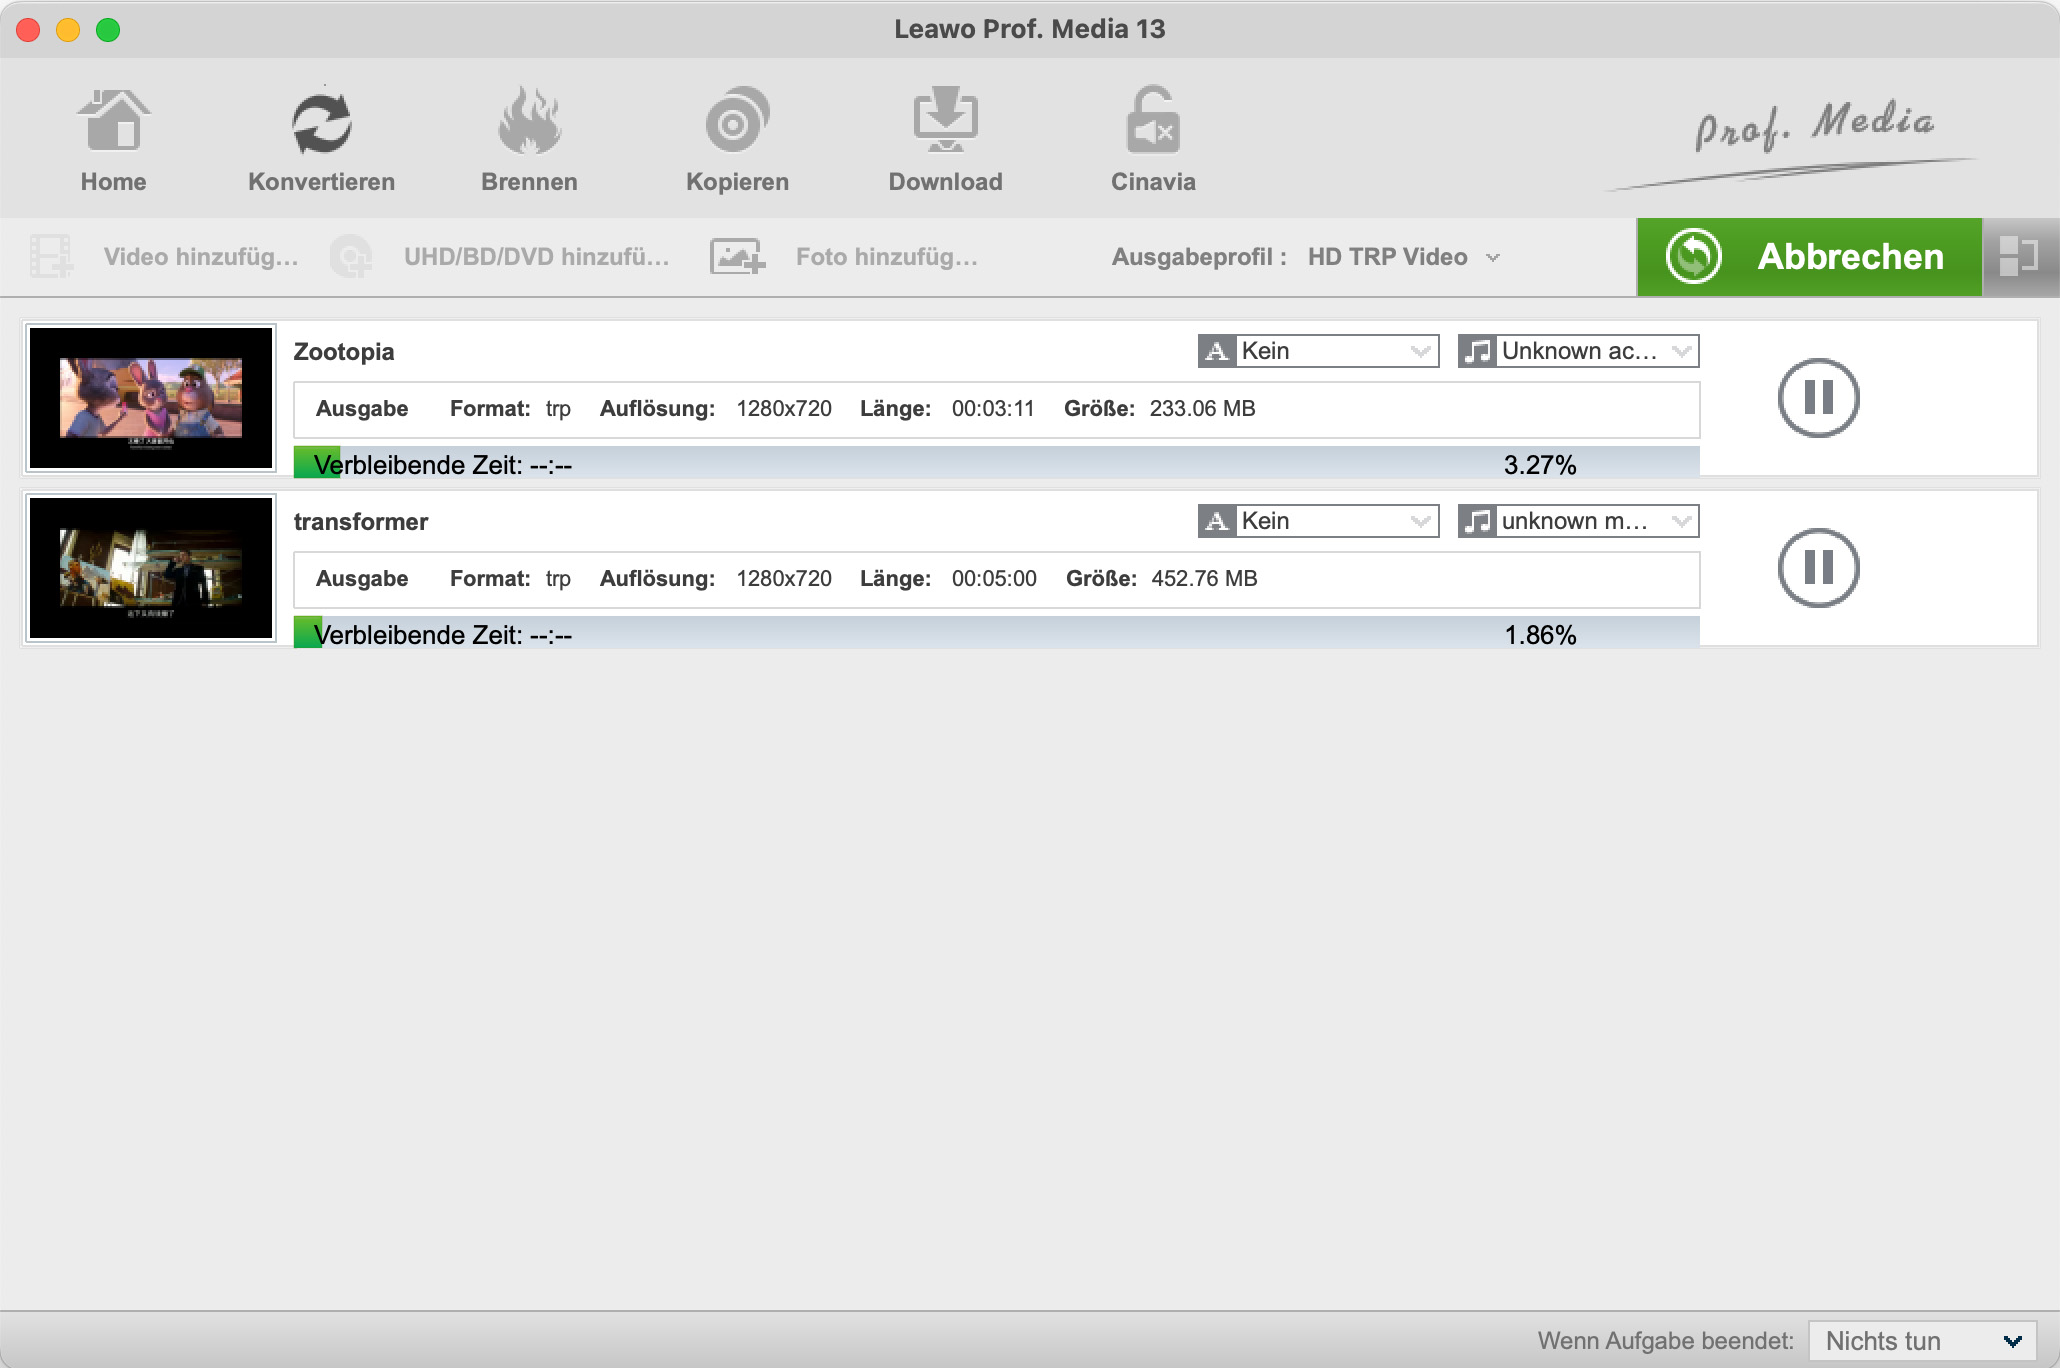Viewport: 2060px width, 1368px height.
Task: Click audio note icon in Zootopia row
Action: tap(1477, 351)
